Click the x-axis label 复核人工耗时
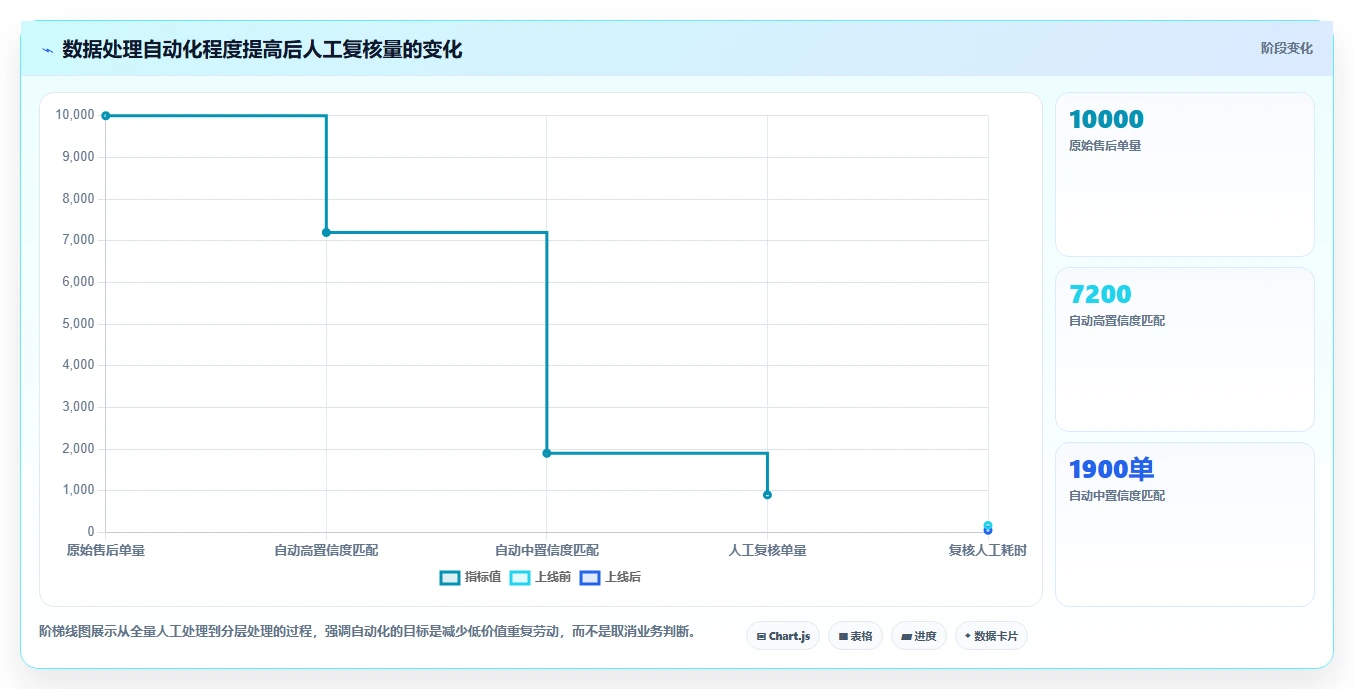 (x=988, y=551)
